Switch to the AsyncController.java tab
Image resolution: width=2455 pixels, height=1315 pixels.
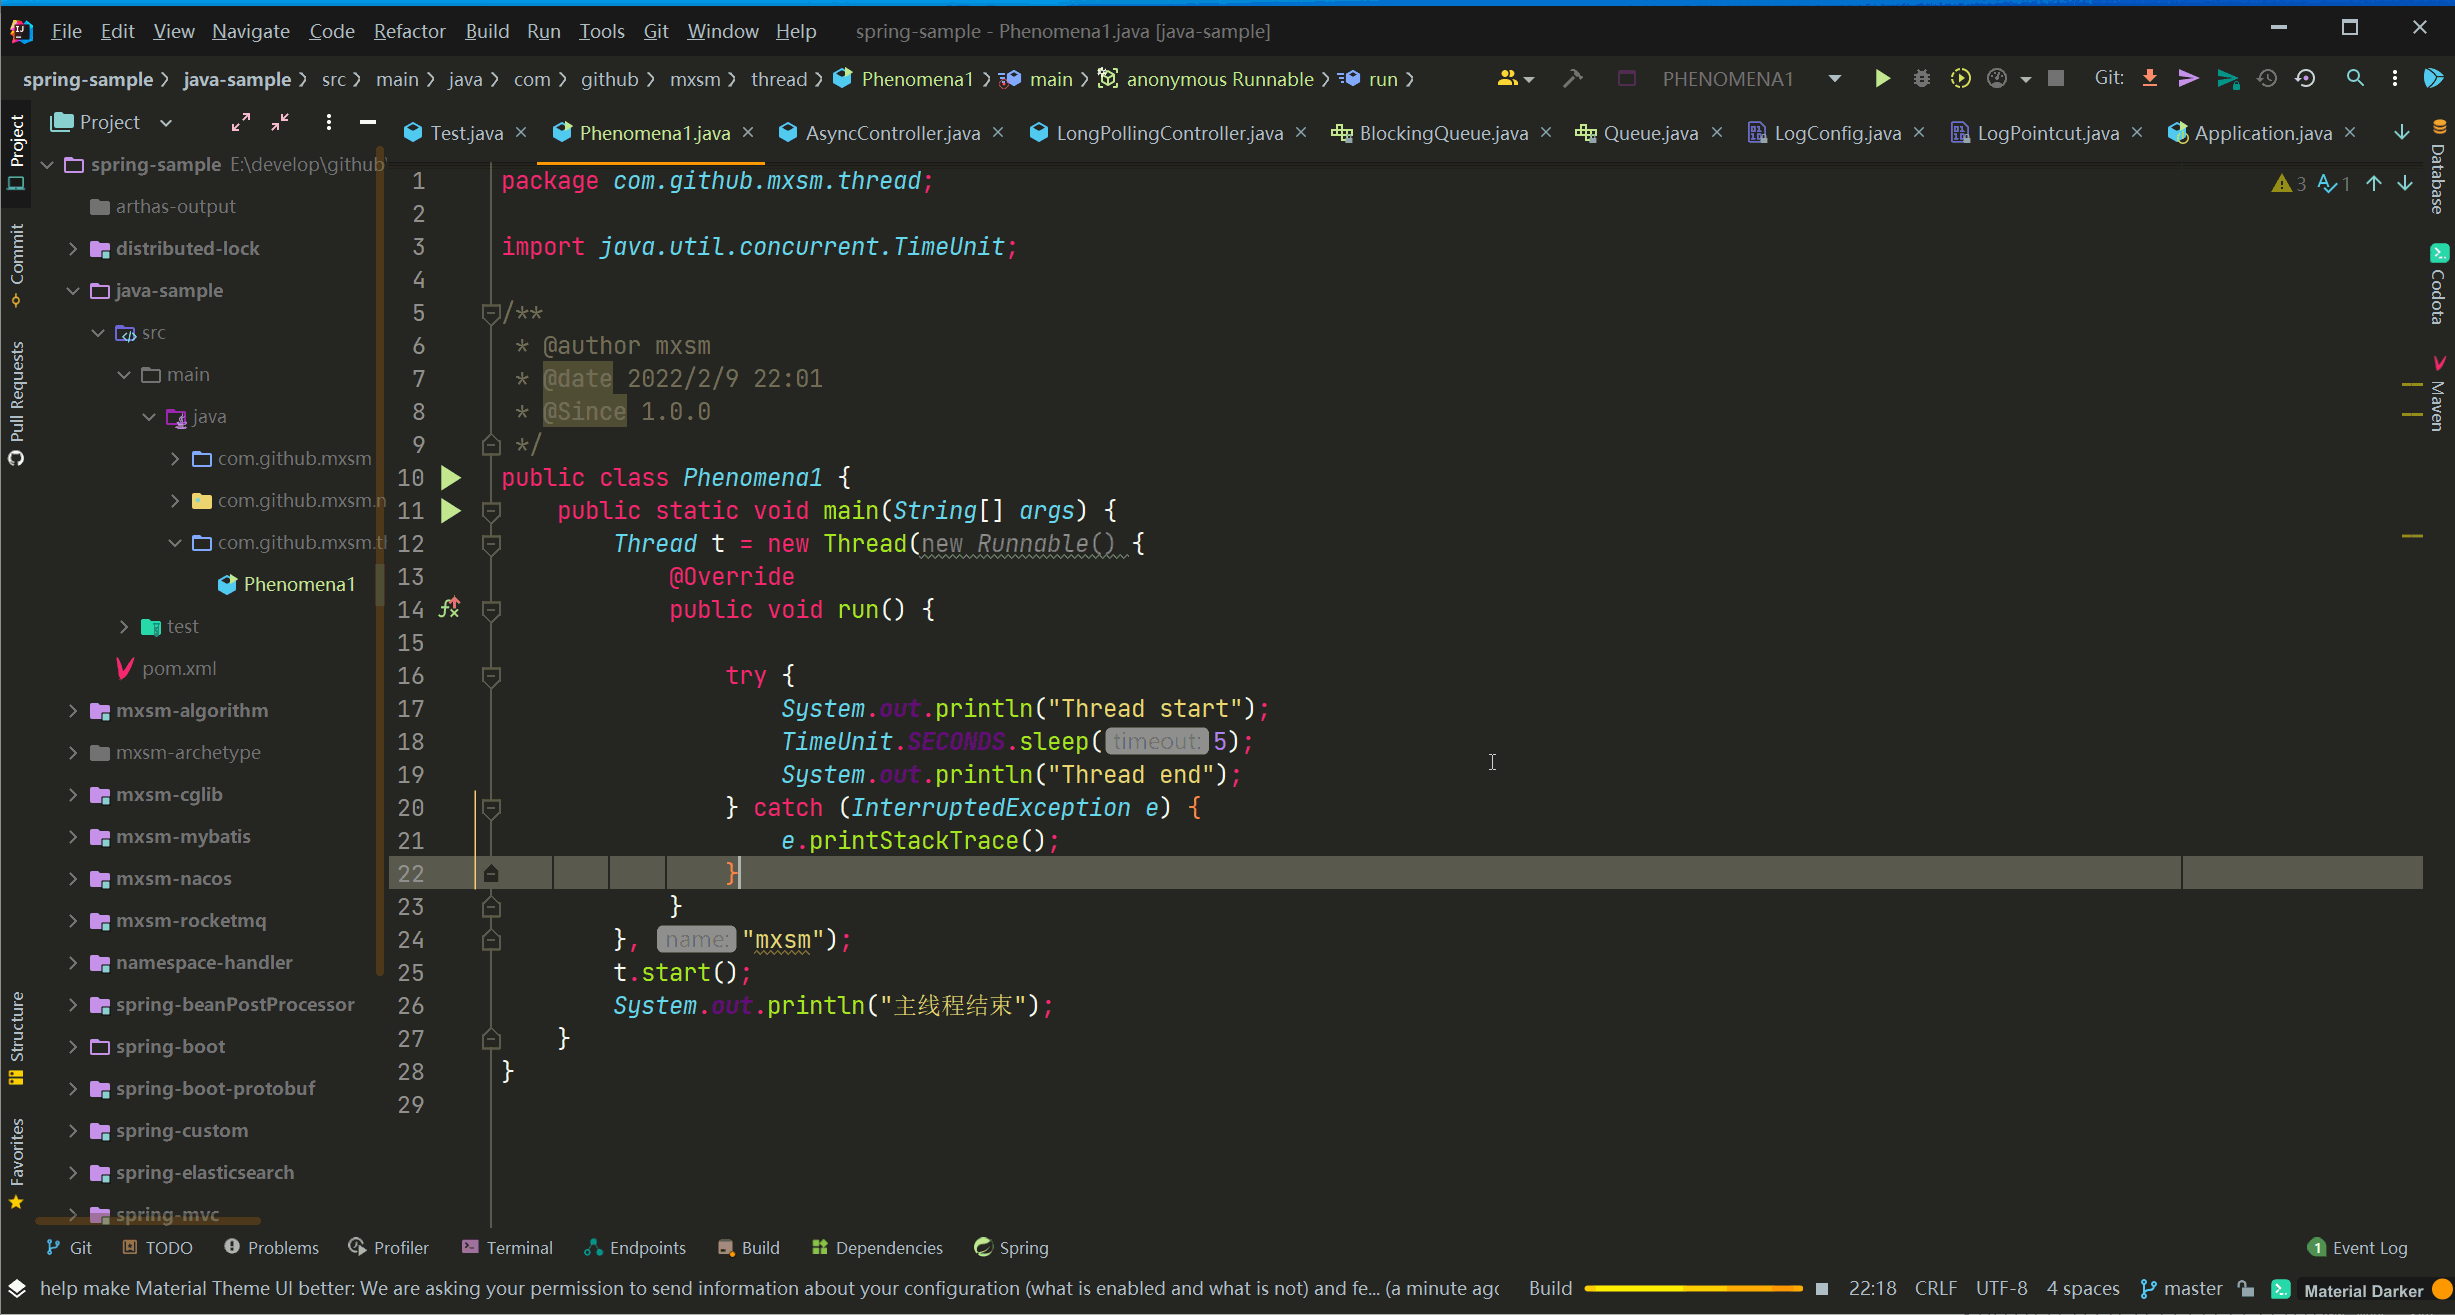891,133
